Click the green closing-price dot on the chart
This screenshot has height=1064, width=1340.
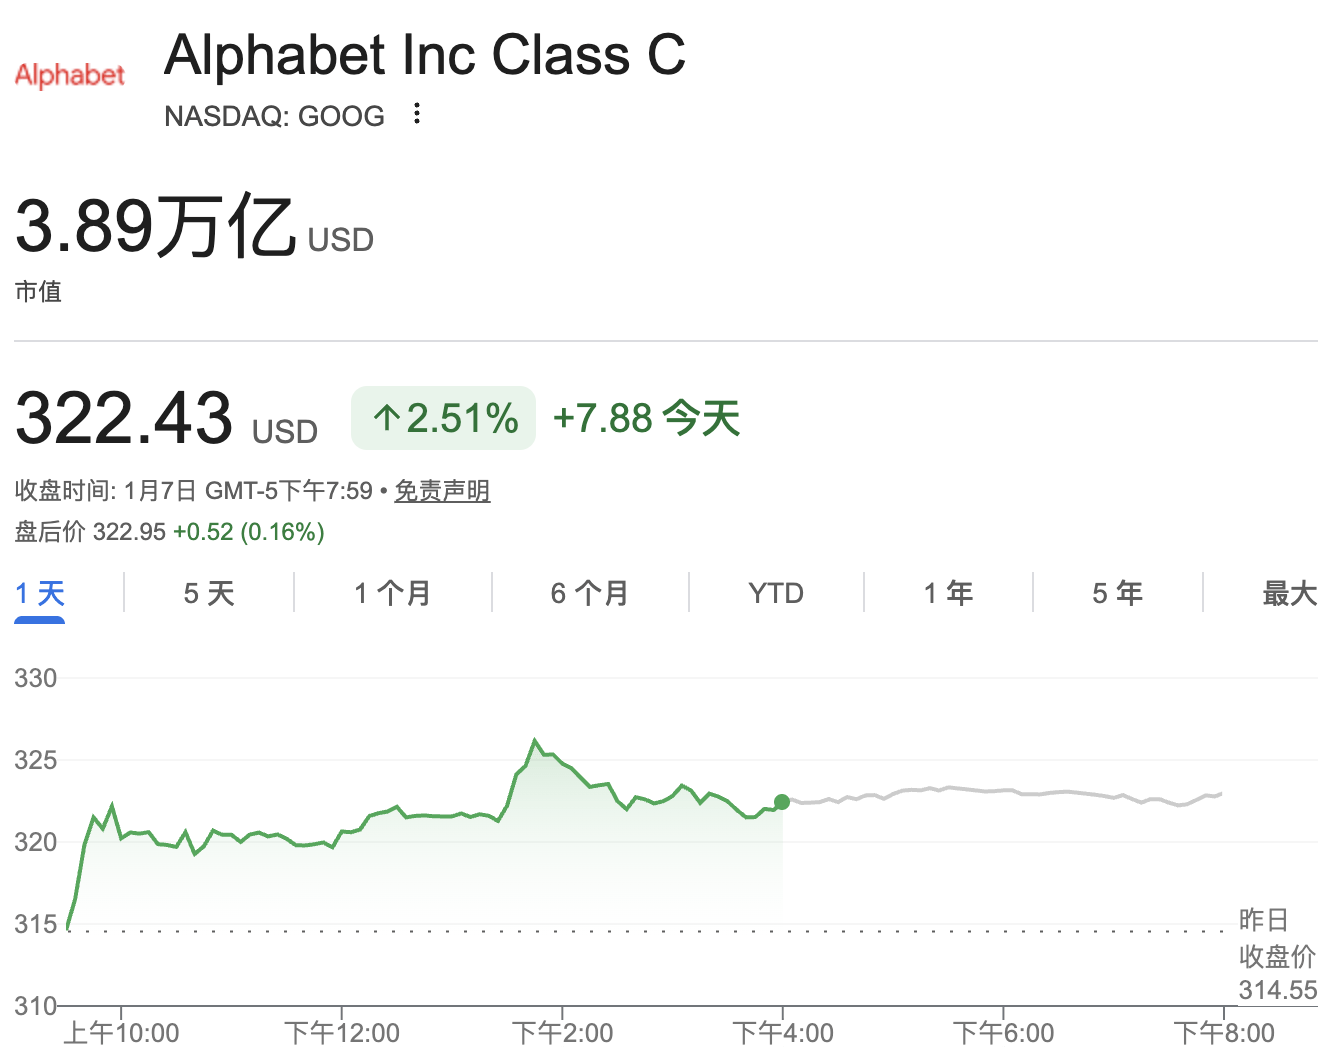tap(782, 801)
